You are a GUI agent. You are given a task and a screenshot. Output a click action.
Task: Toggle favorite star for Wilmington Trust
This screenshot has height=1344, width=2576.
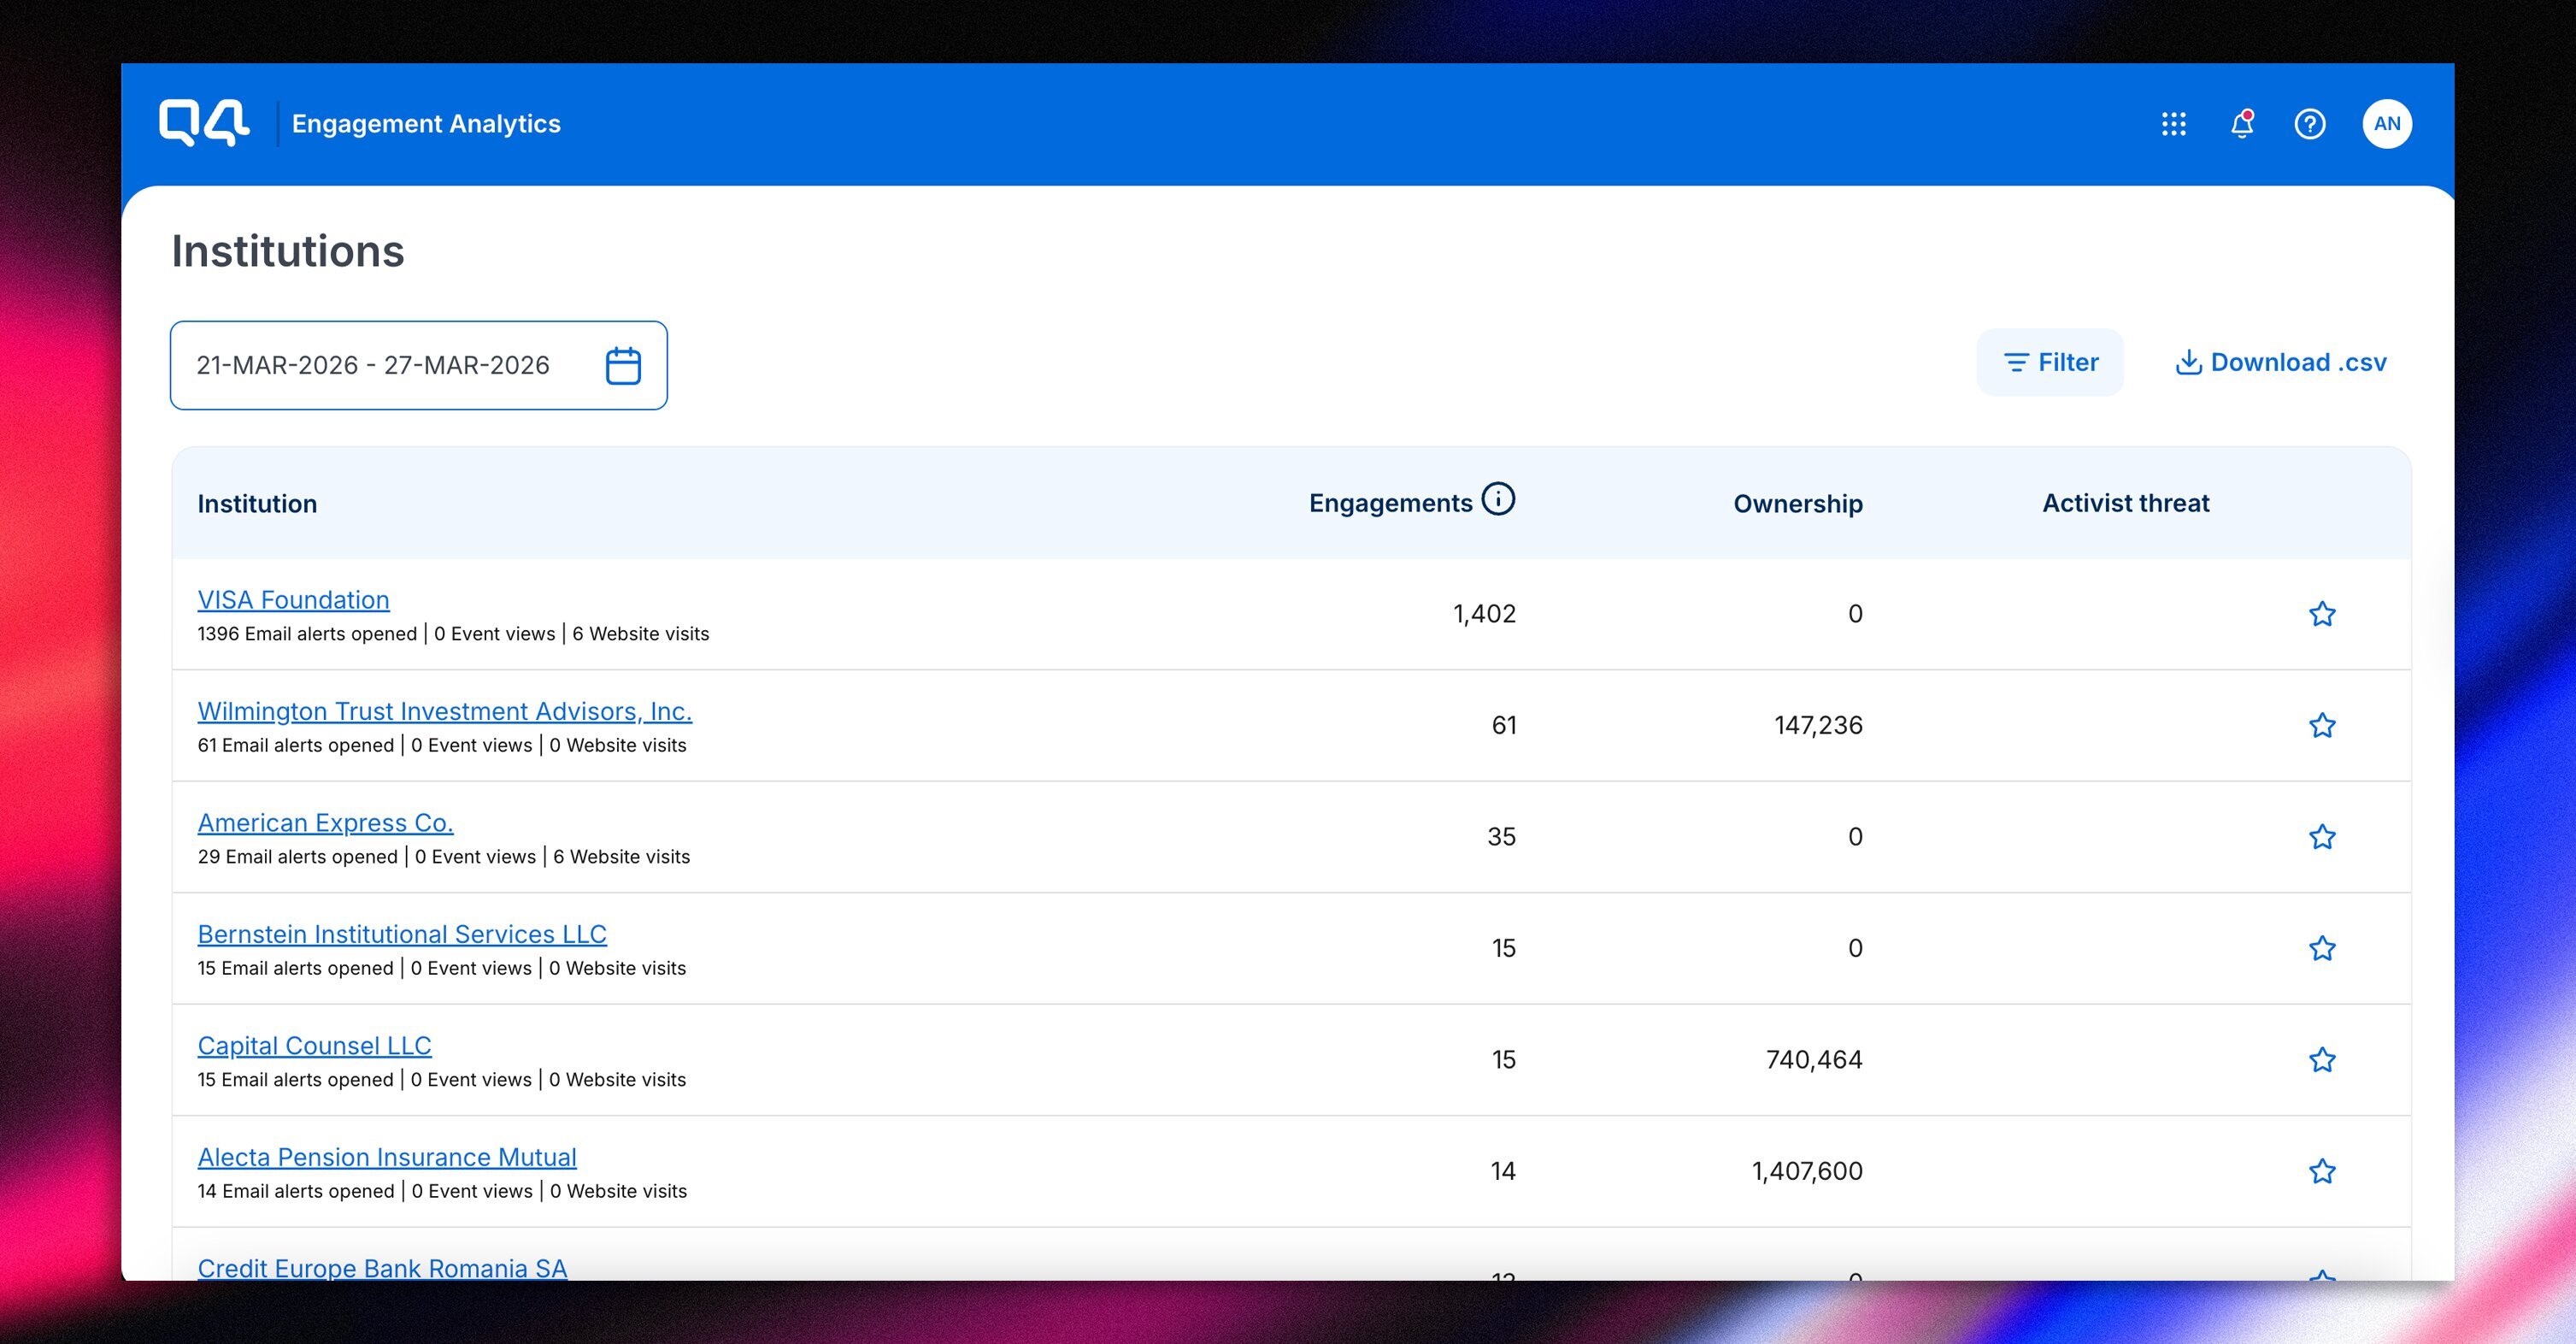(2321, 726)
